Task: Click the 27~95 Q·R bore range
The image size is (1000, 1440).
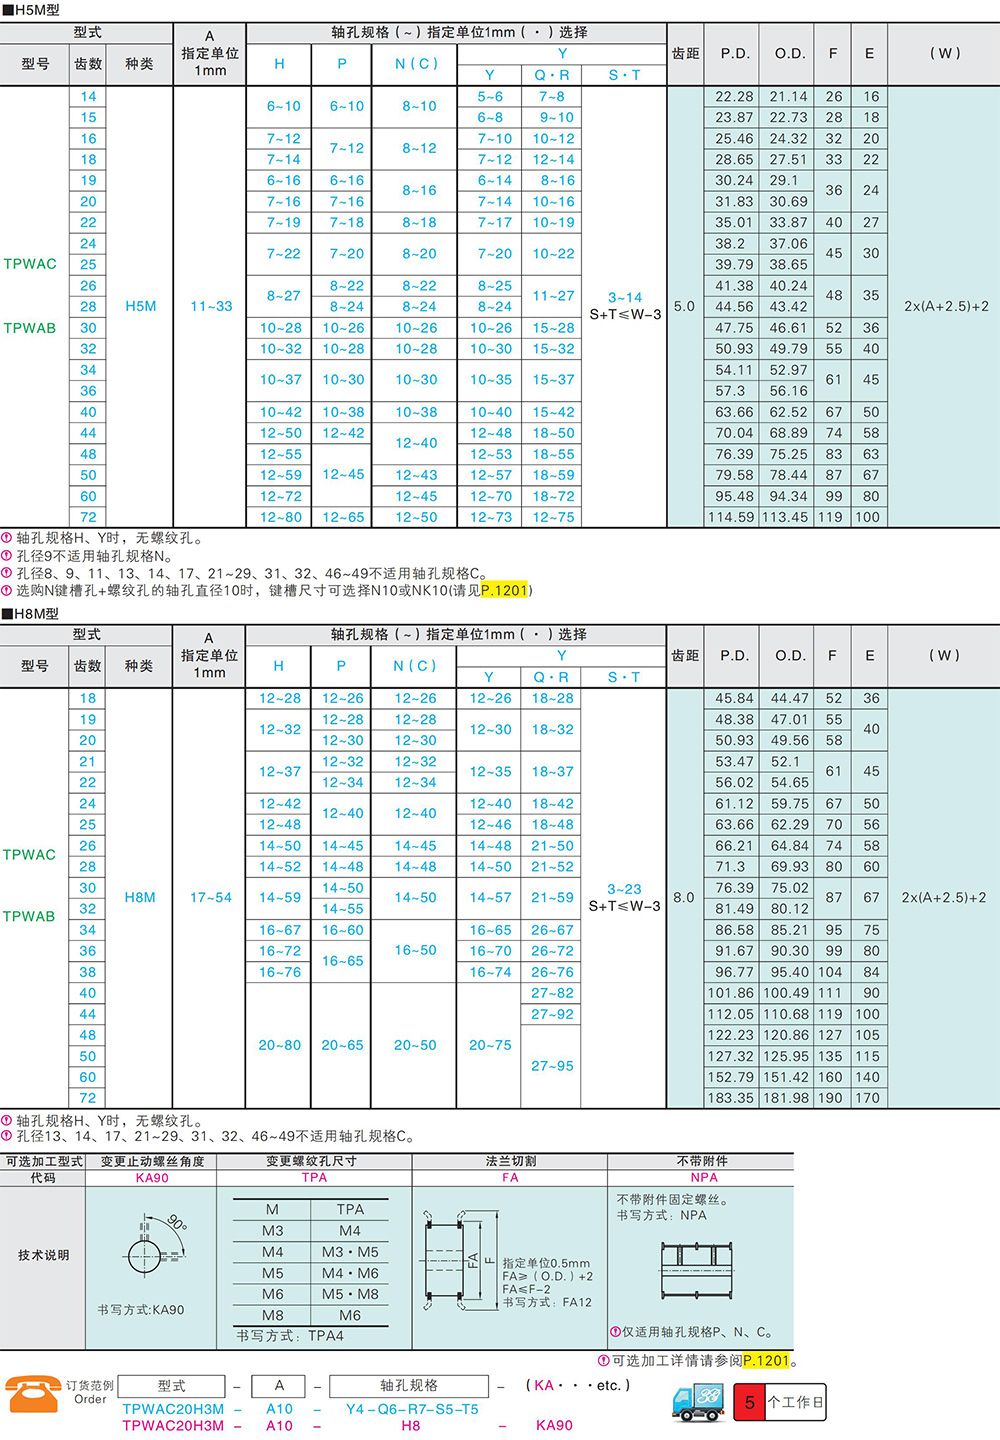Action: (x=553, y=1066)
